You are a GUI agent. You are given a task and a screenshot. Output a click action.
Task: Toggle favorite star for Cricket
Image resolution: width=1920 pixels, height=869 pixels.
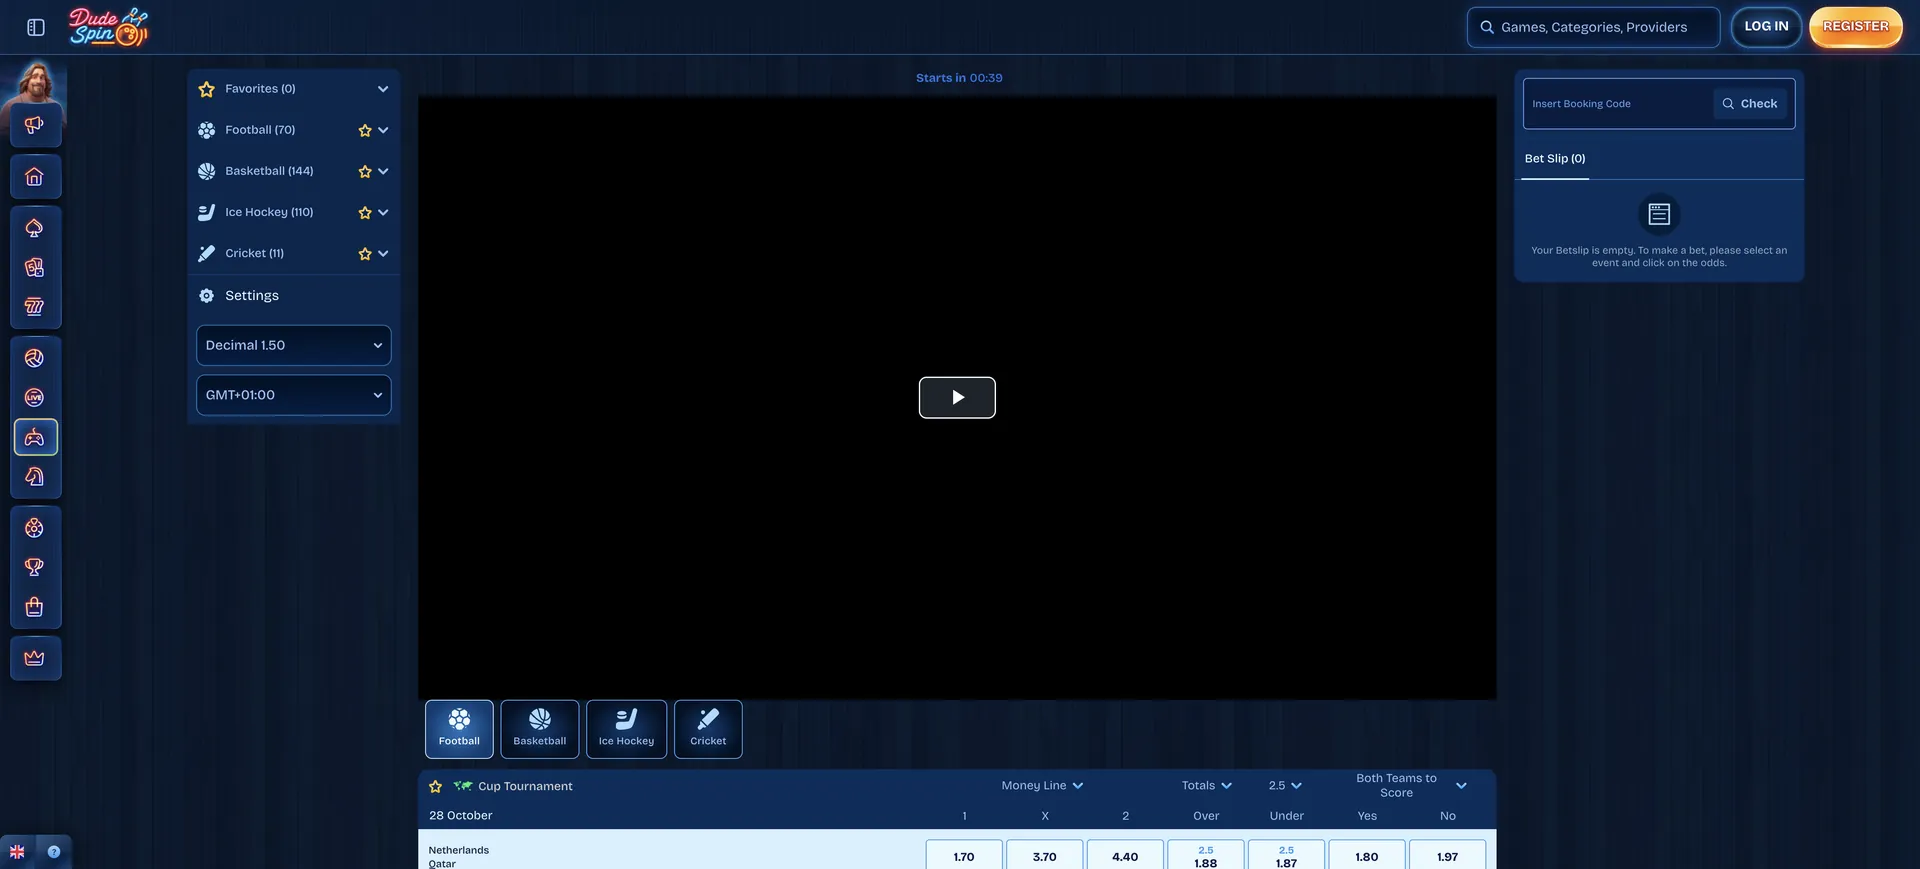[365, 253]
